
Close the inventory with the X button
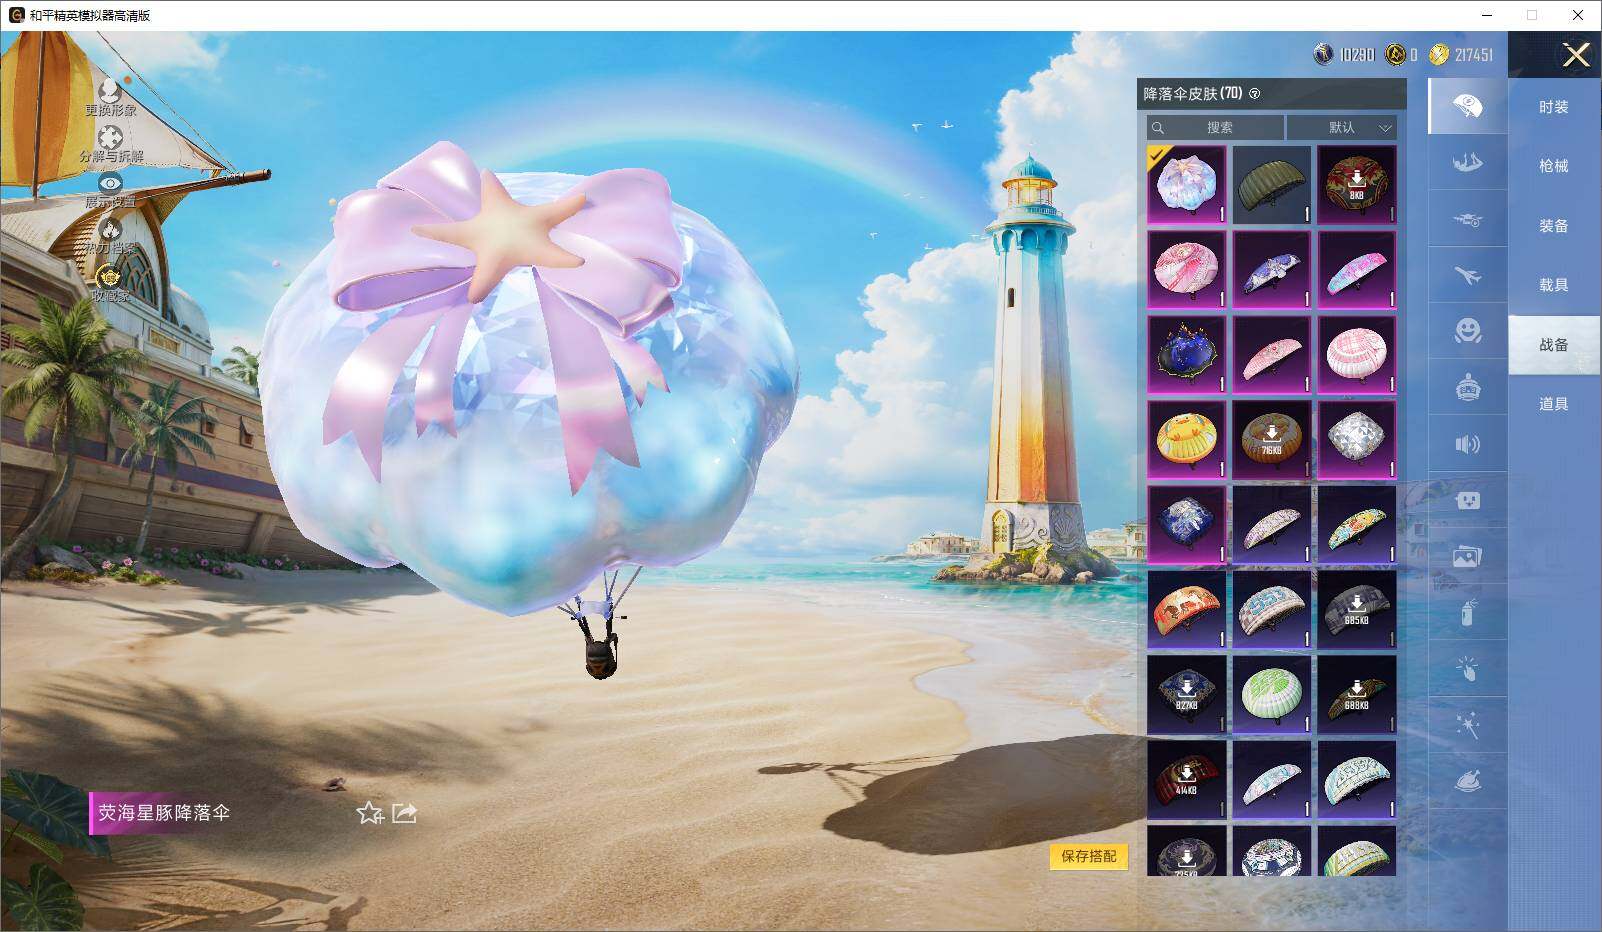(x=1576, y=55)
